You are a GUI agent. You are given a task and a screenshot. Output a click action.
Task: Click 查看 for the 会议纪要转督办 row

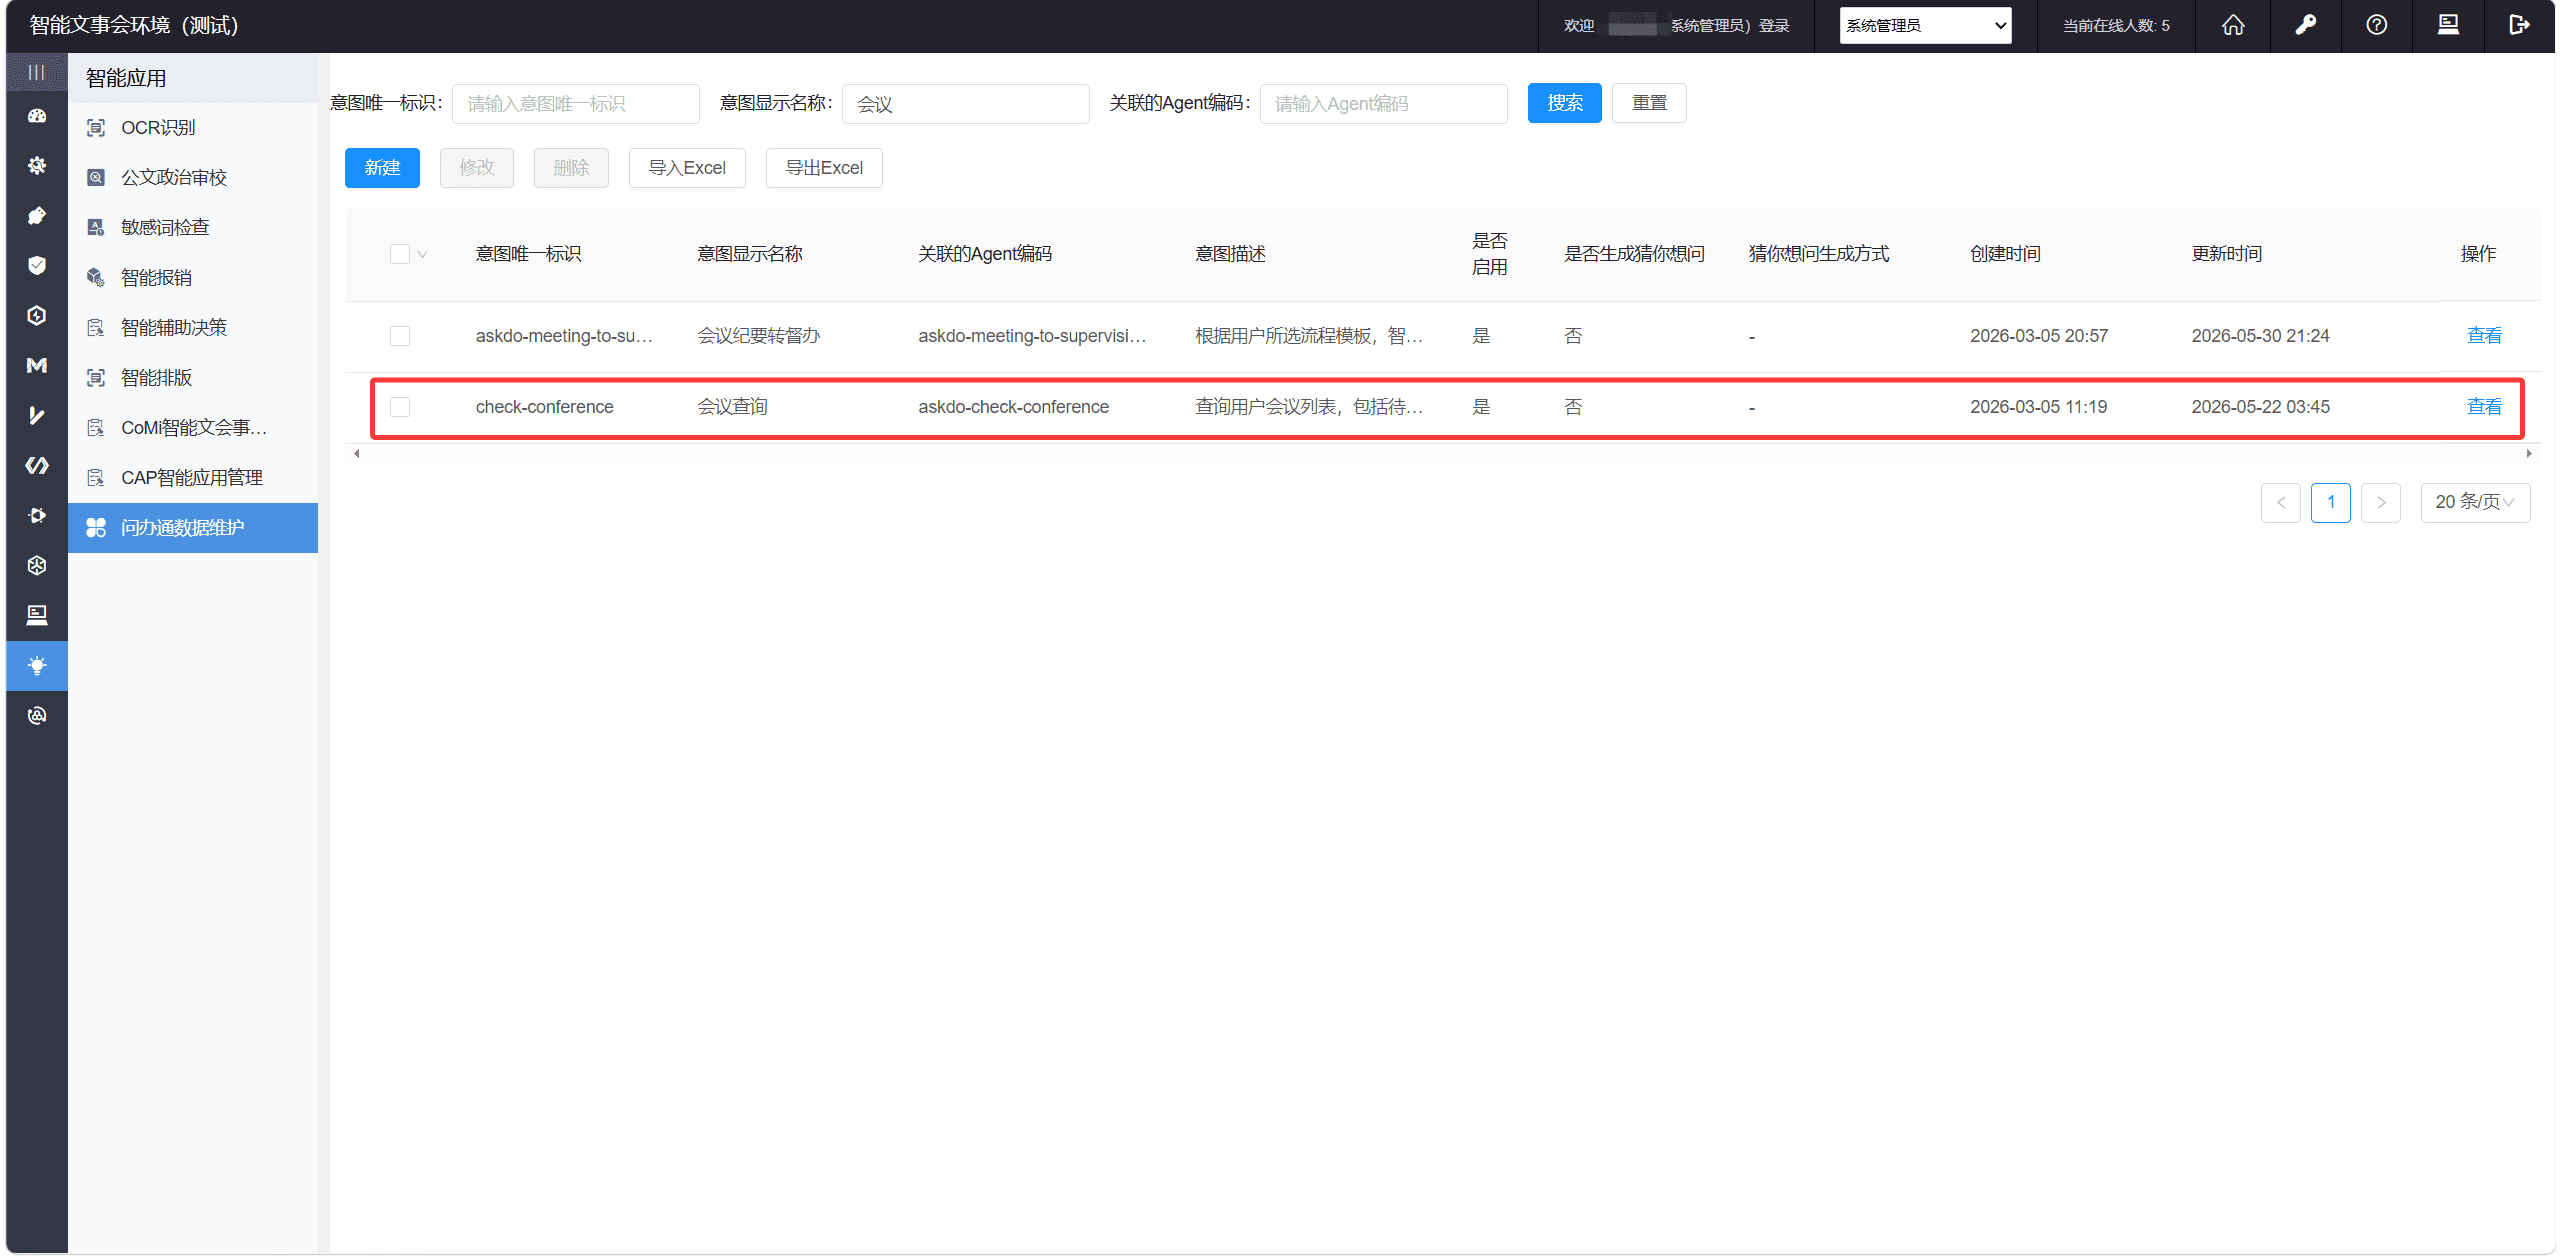(x=2484, y=336)
